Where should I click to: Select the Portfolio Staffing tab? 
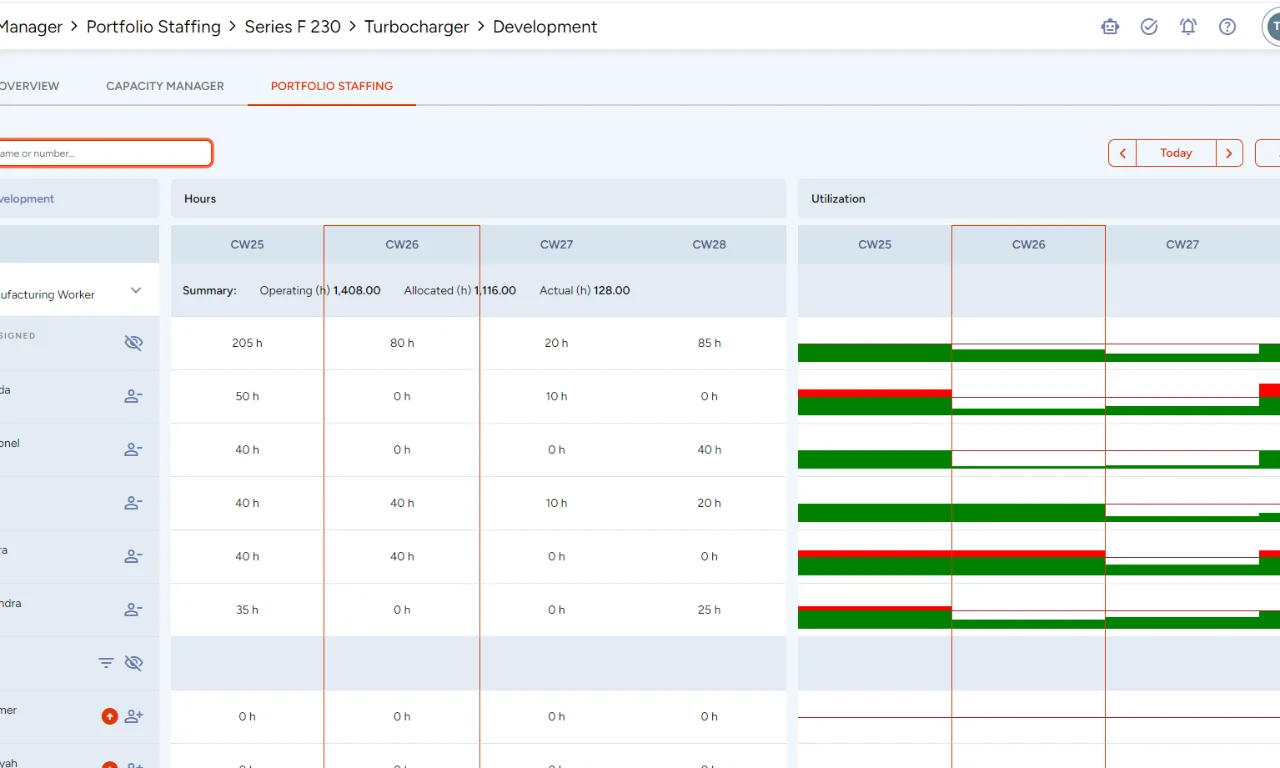pyautogui.click(x=331, y=86)
